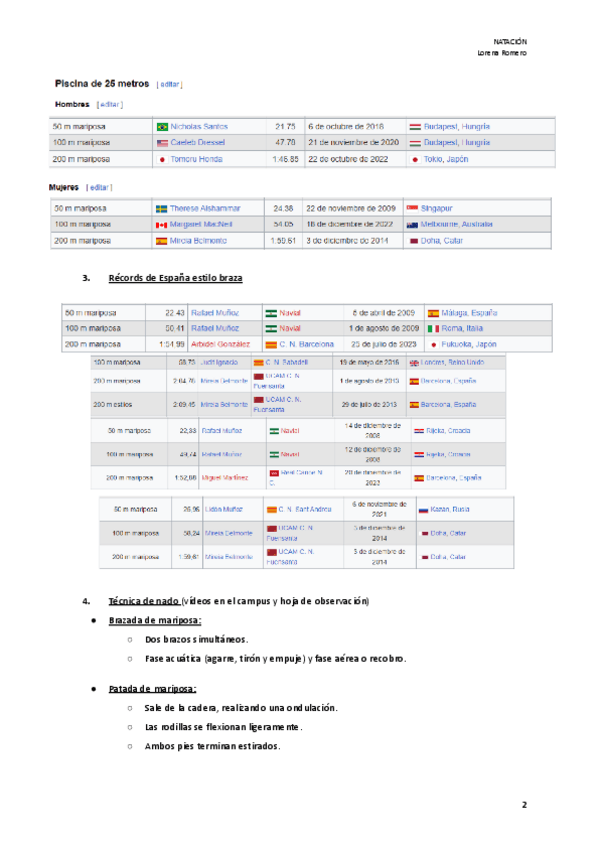Viewport: 600px width, 848px height.
Task: Click editar link next to Hombres heading
Action: click(109, 104)
